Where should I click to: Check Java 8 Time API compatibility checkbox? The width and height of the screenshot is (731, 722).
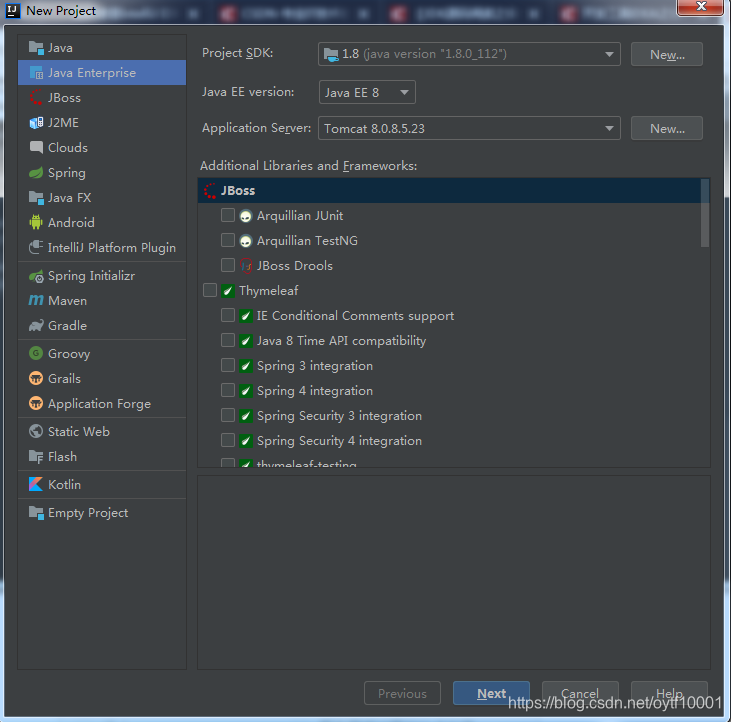pyautogui.click(x=228, y=340)
